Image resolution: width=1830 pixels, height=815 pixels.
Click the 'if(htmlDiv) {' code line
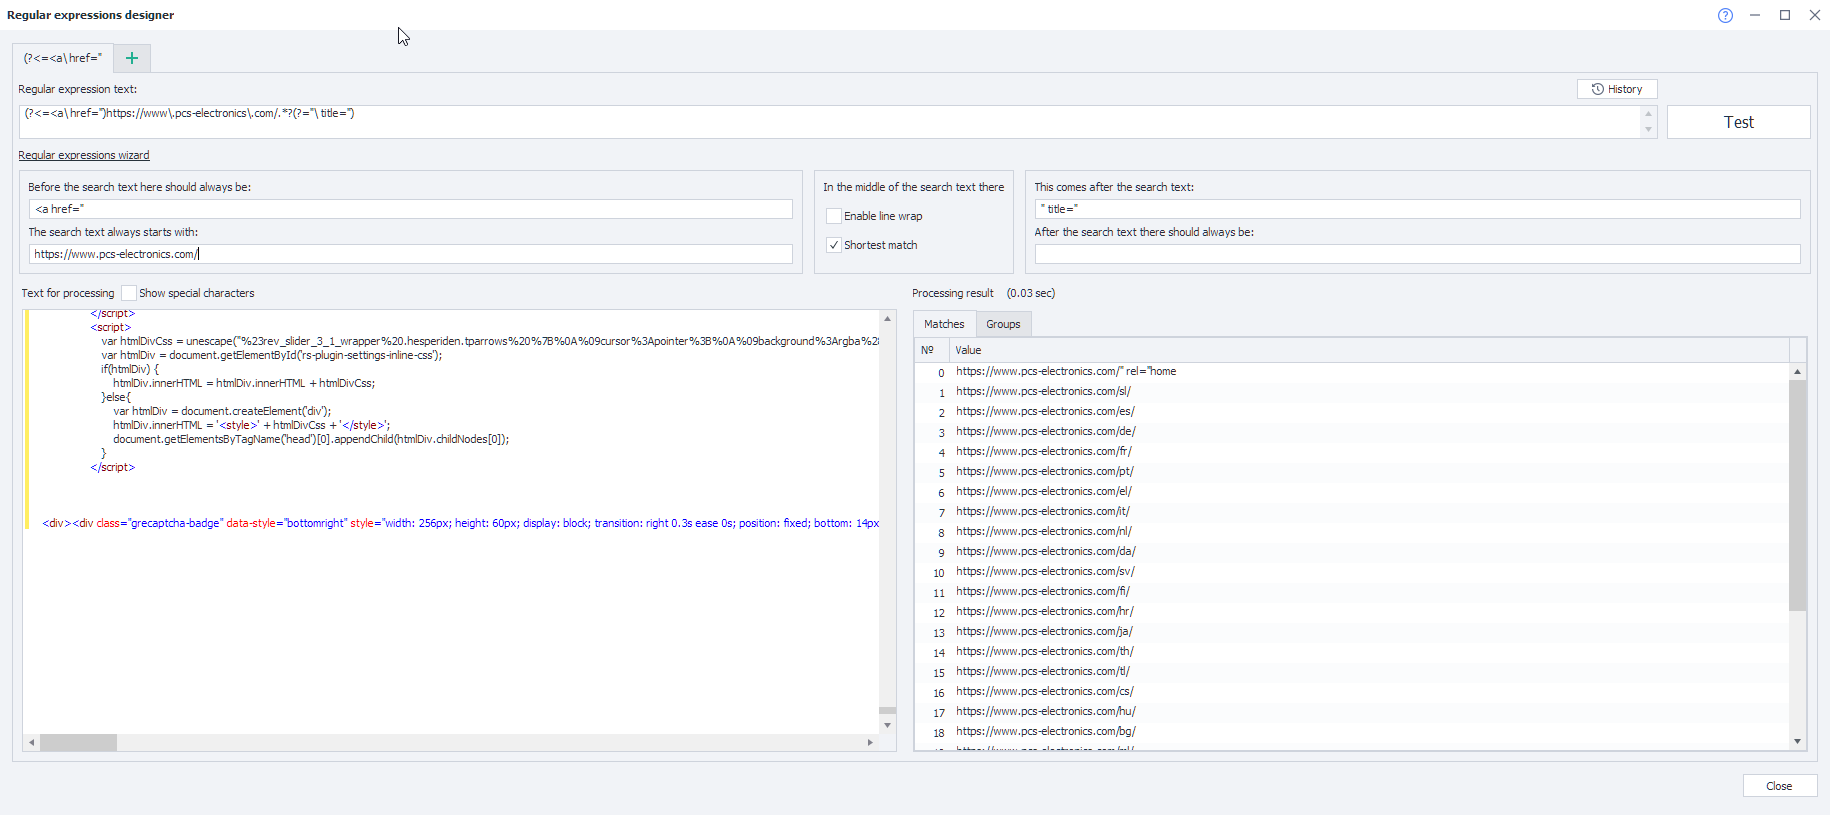point(130,369)
